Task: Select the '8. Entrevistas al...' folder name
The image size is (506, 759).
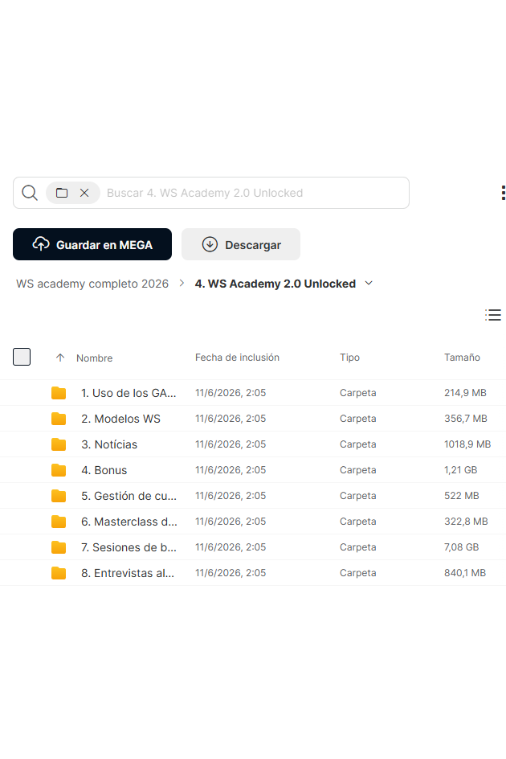Action: click(127, 573)
